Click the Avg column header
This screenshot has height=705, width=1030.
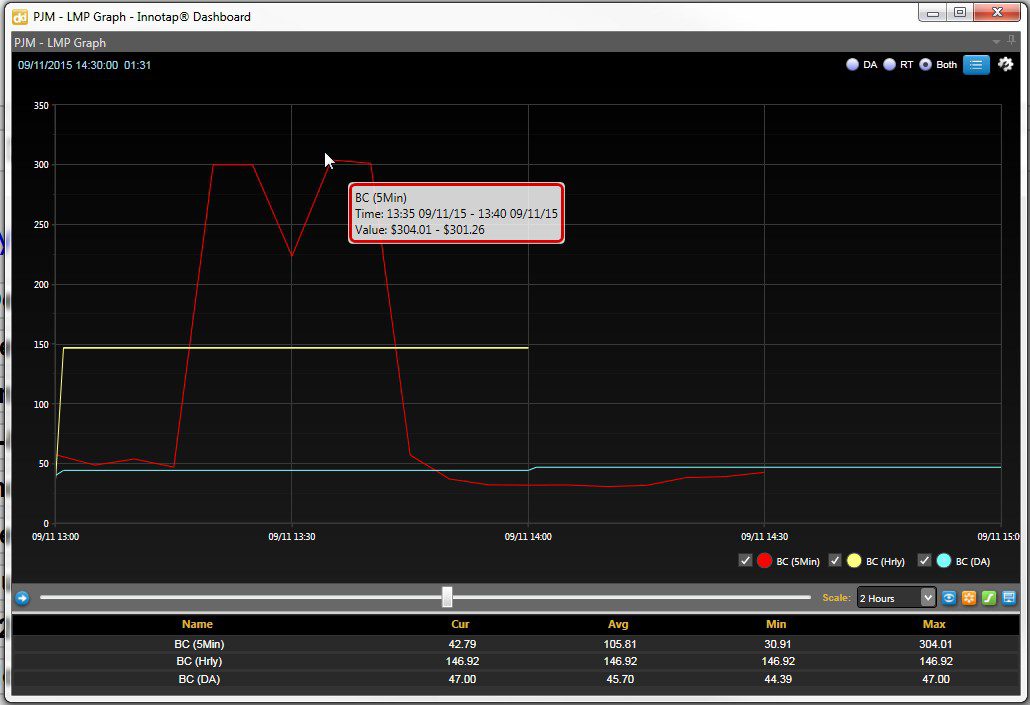point(618,624)
